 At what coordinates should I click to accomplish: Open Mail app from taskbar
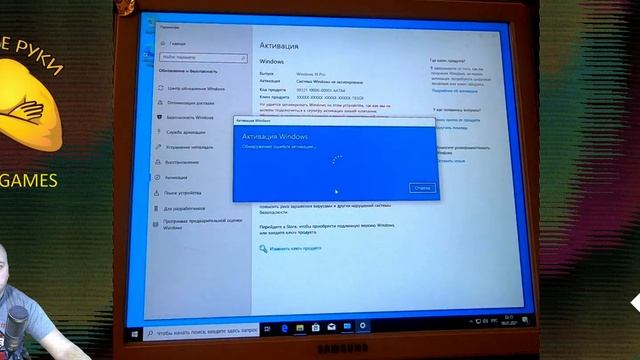coord(331,327)
